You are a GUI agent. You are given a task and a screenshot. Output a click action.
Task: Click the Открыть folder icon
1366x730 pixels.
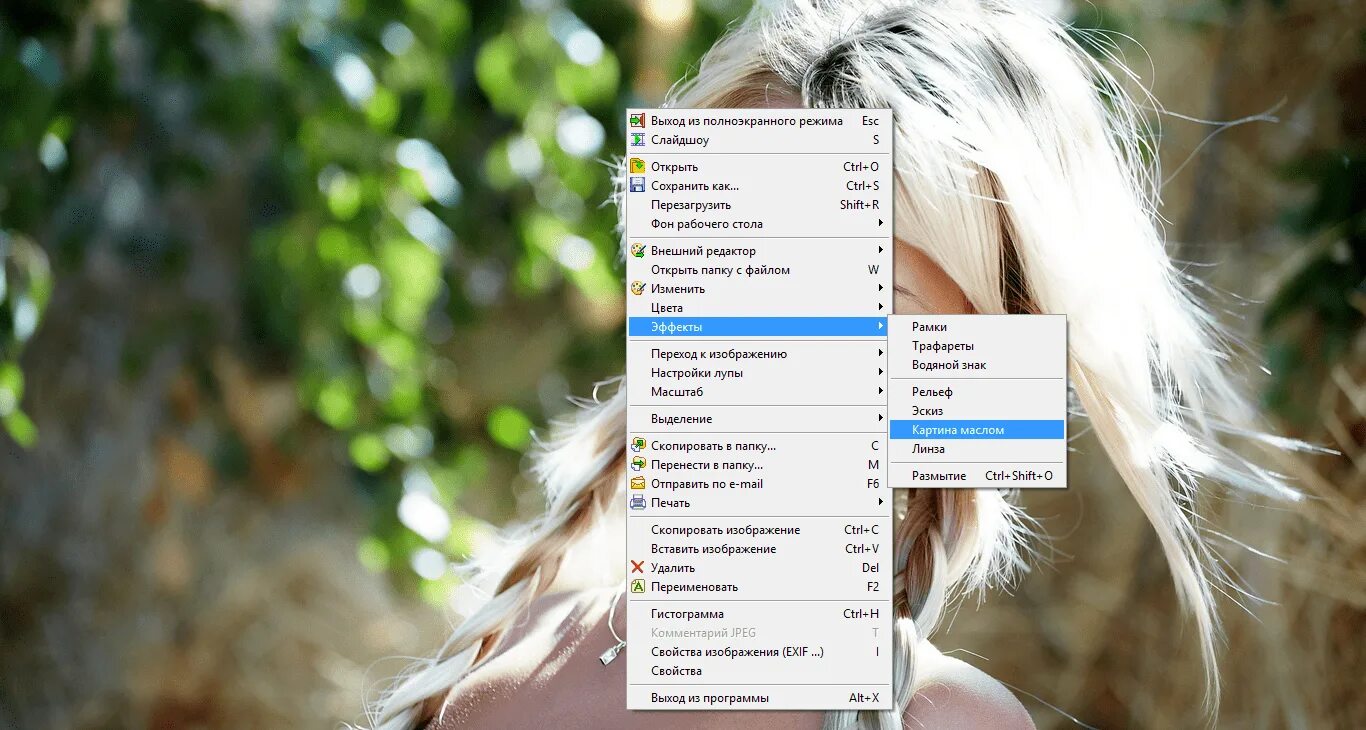coord(637,167)
